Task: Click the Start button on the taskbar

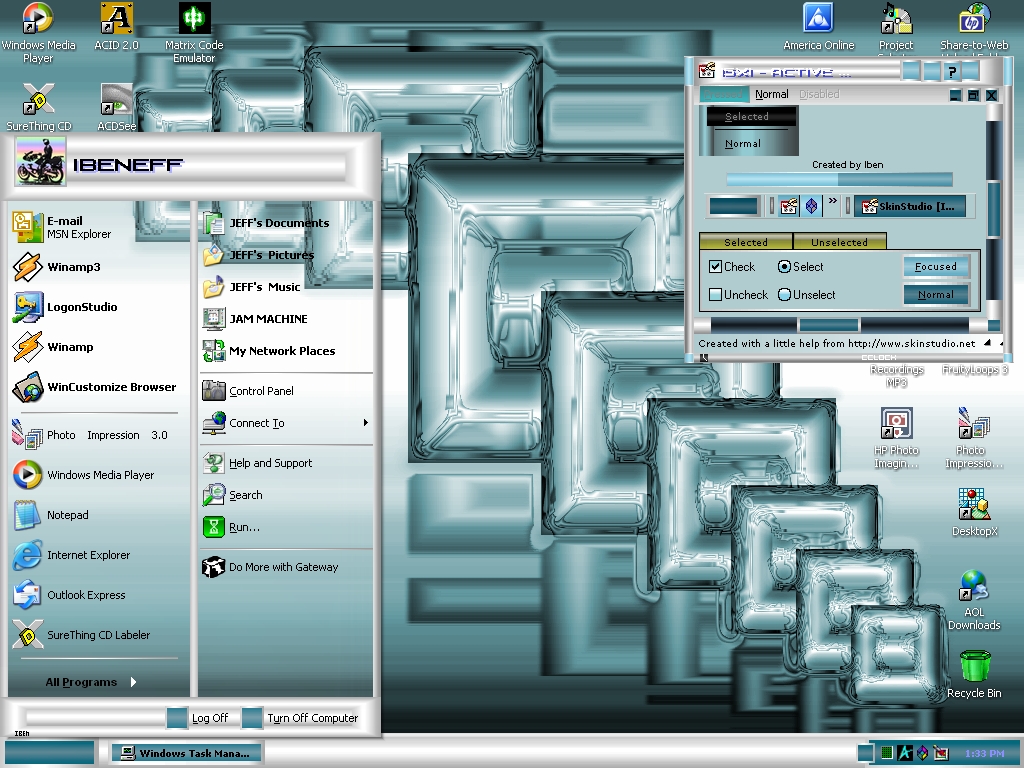Action: tap(50, 752)
